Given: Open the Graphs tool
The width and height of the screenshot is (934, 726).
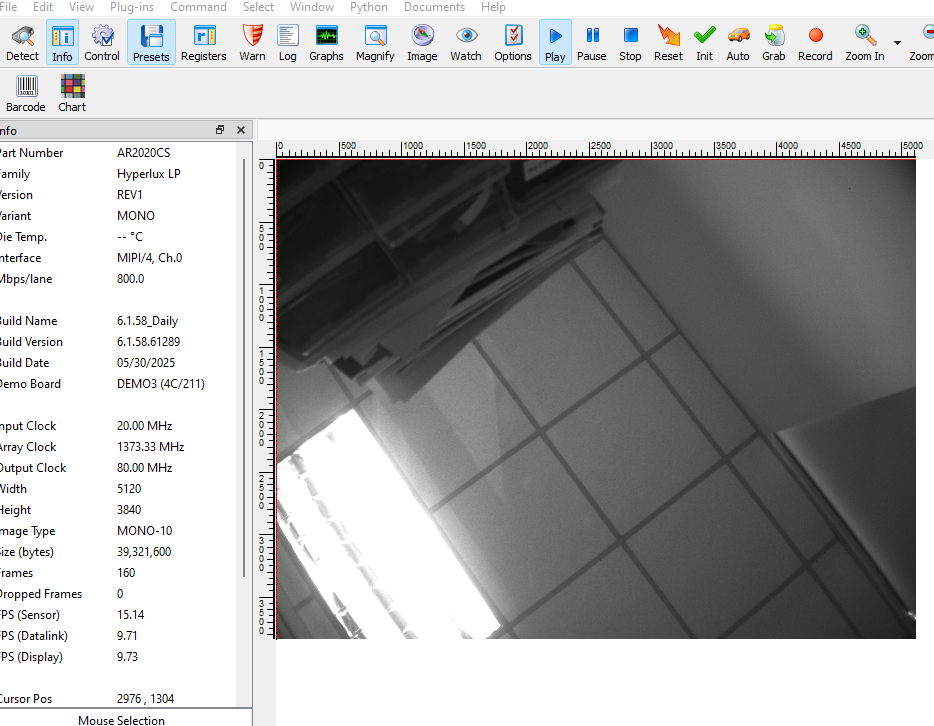Looking at the screenshot, I should (326, 42).
